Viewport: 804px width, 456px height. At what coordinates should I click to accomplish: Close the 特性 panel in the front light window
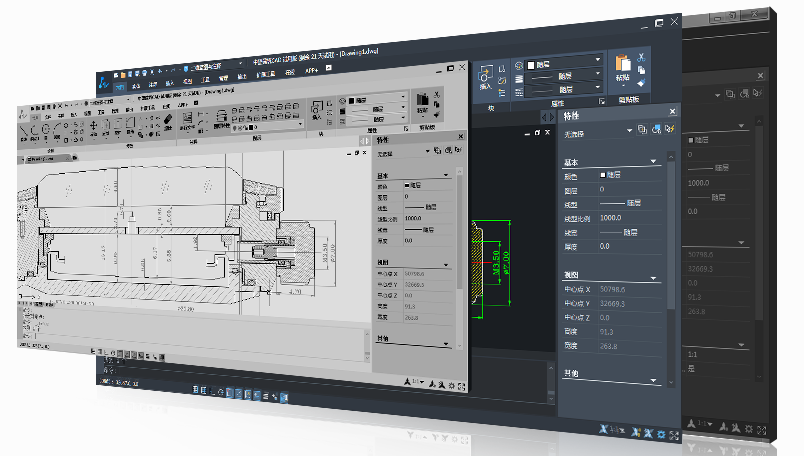coord(460,136)
